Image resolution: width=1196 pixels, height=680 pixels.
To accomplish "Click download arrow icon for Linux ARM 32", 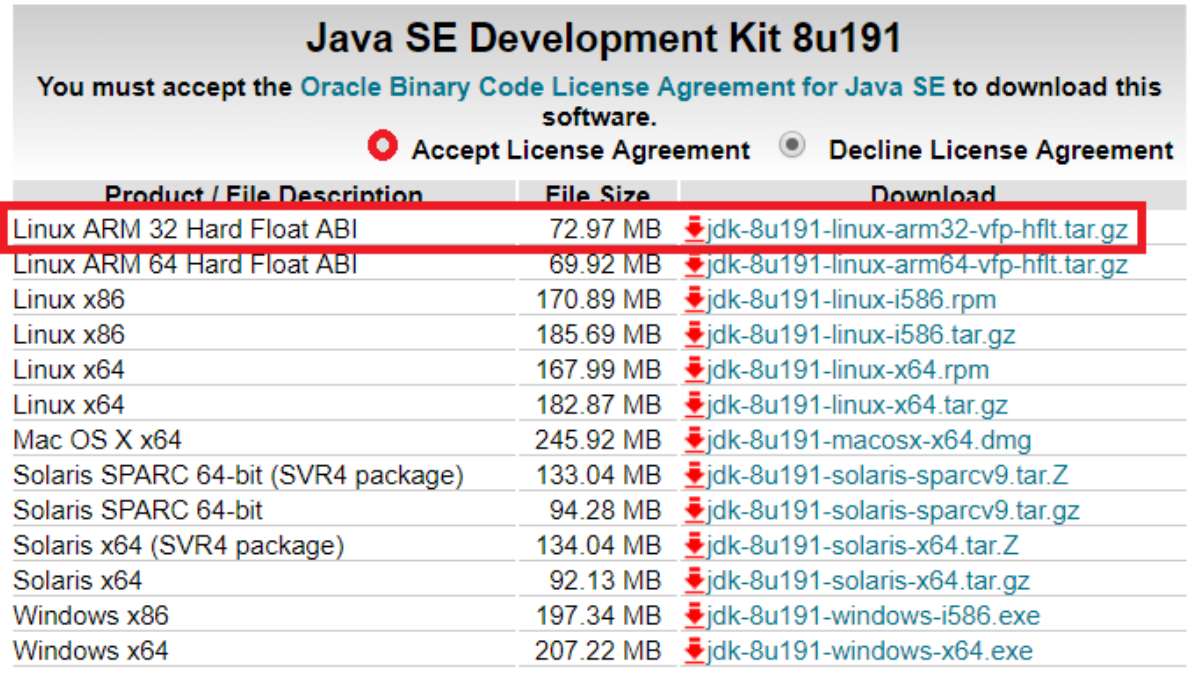I will [x=694, y=228].
